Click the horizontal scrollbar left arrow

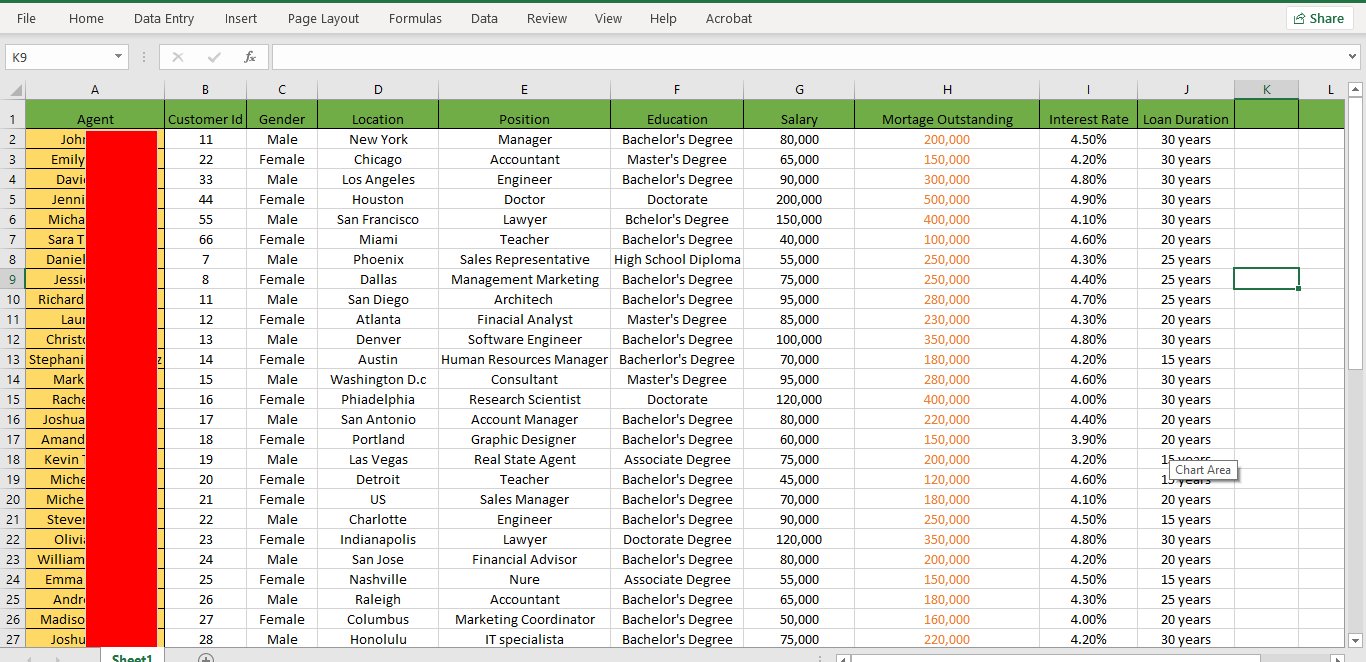point(842,658)
